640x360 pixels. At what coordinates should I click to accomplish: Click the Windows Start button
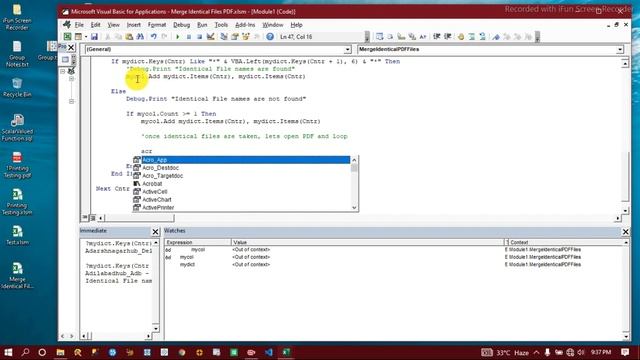point(8,352)
